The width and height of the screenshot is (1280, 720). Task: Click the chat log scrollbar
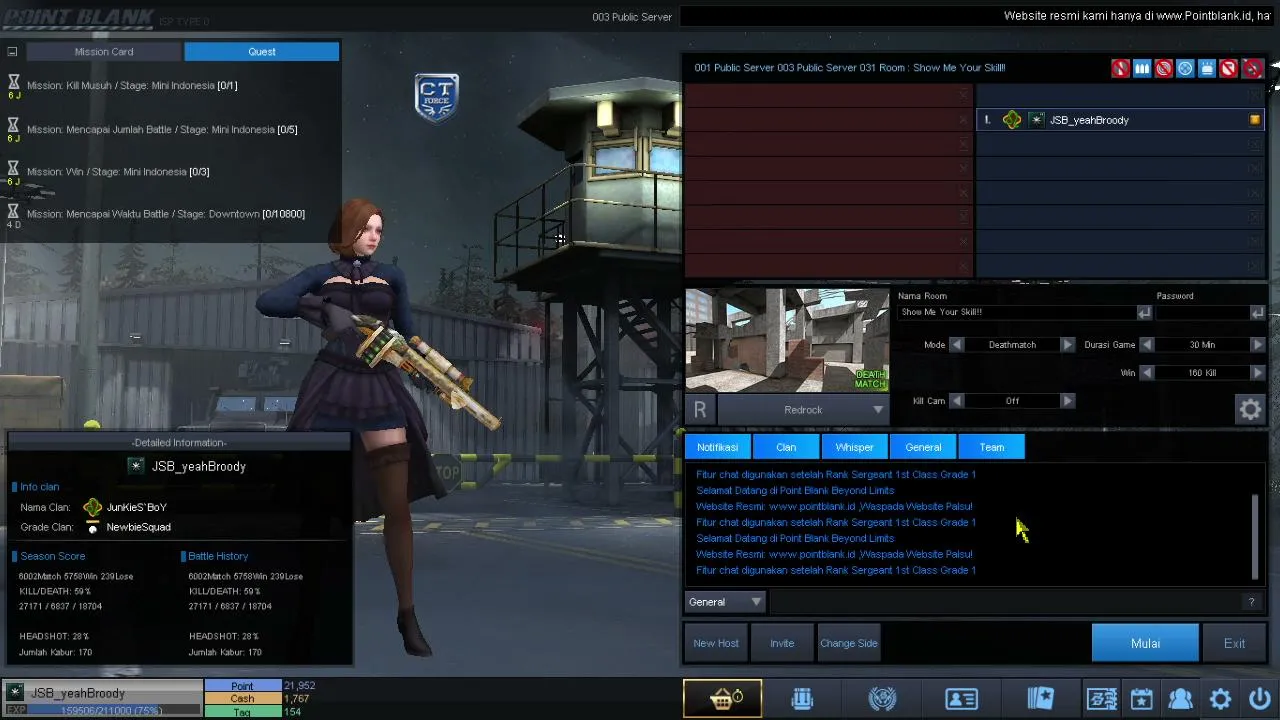click(1255, 537)
